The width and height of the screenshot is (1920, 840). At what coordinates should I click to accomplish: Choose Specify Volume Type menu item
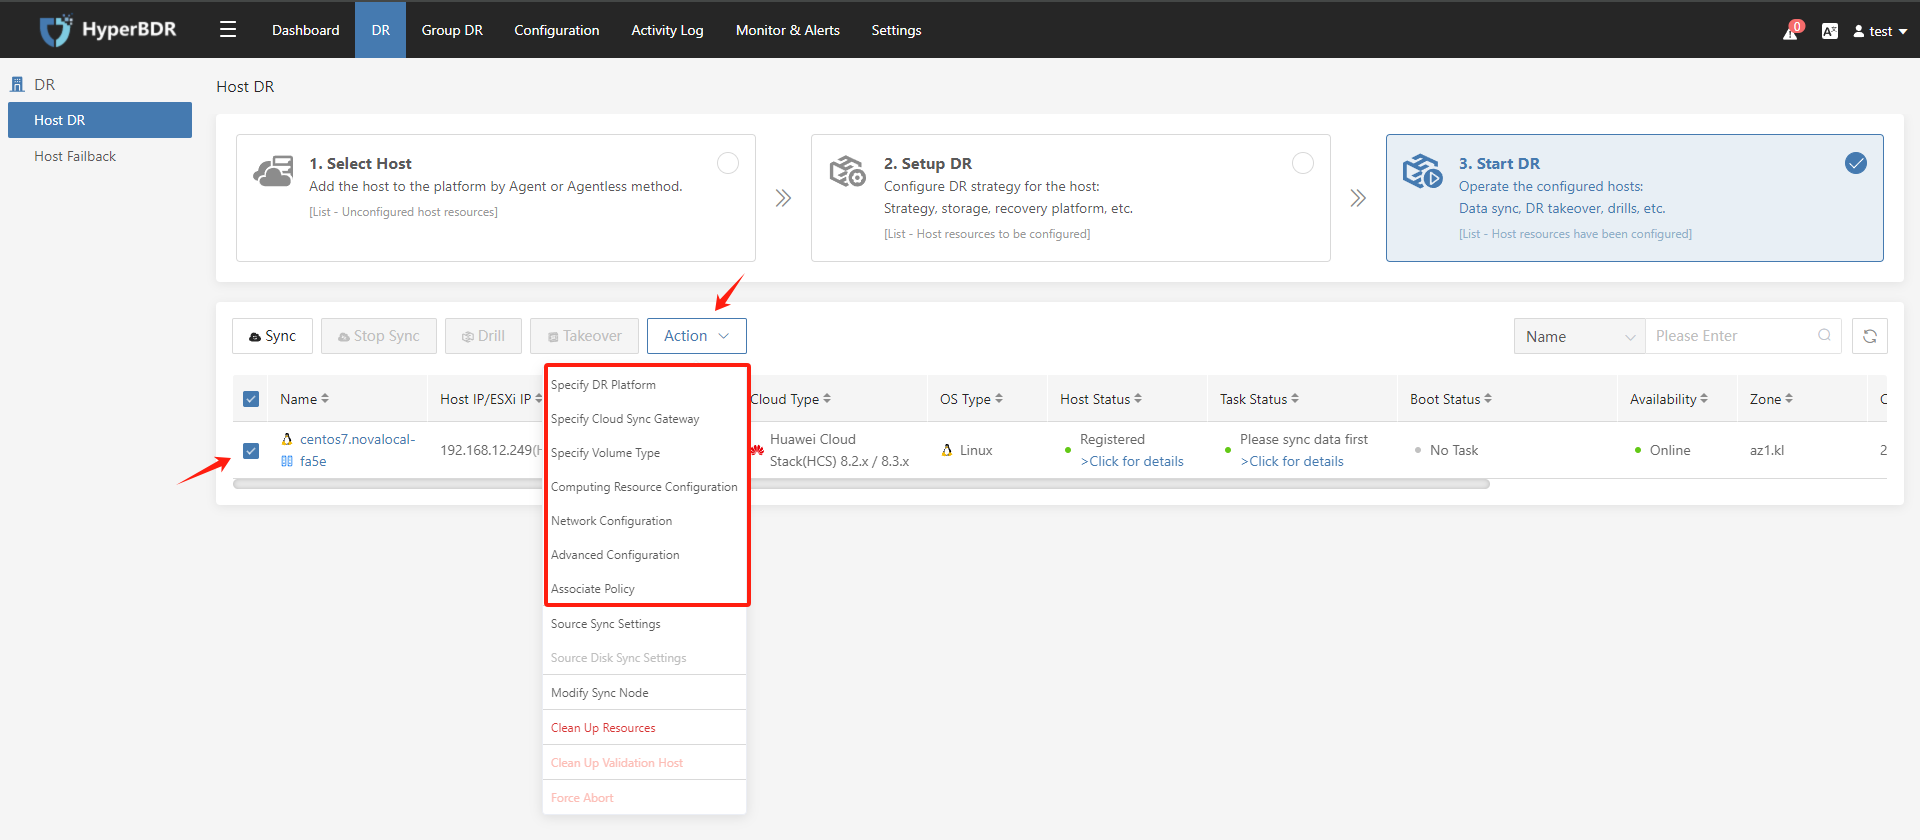[645, 453]
